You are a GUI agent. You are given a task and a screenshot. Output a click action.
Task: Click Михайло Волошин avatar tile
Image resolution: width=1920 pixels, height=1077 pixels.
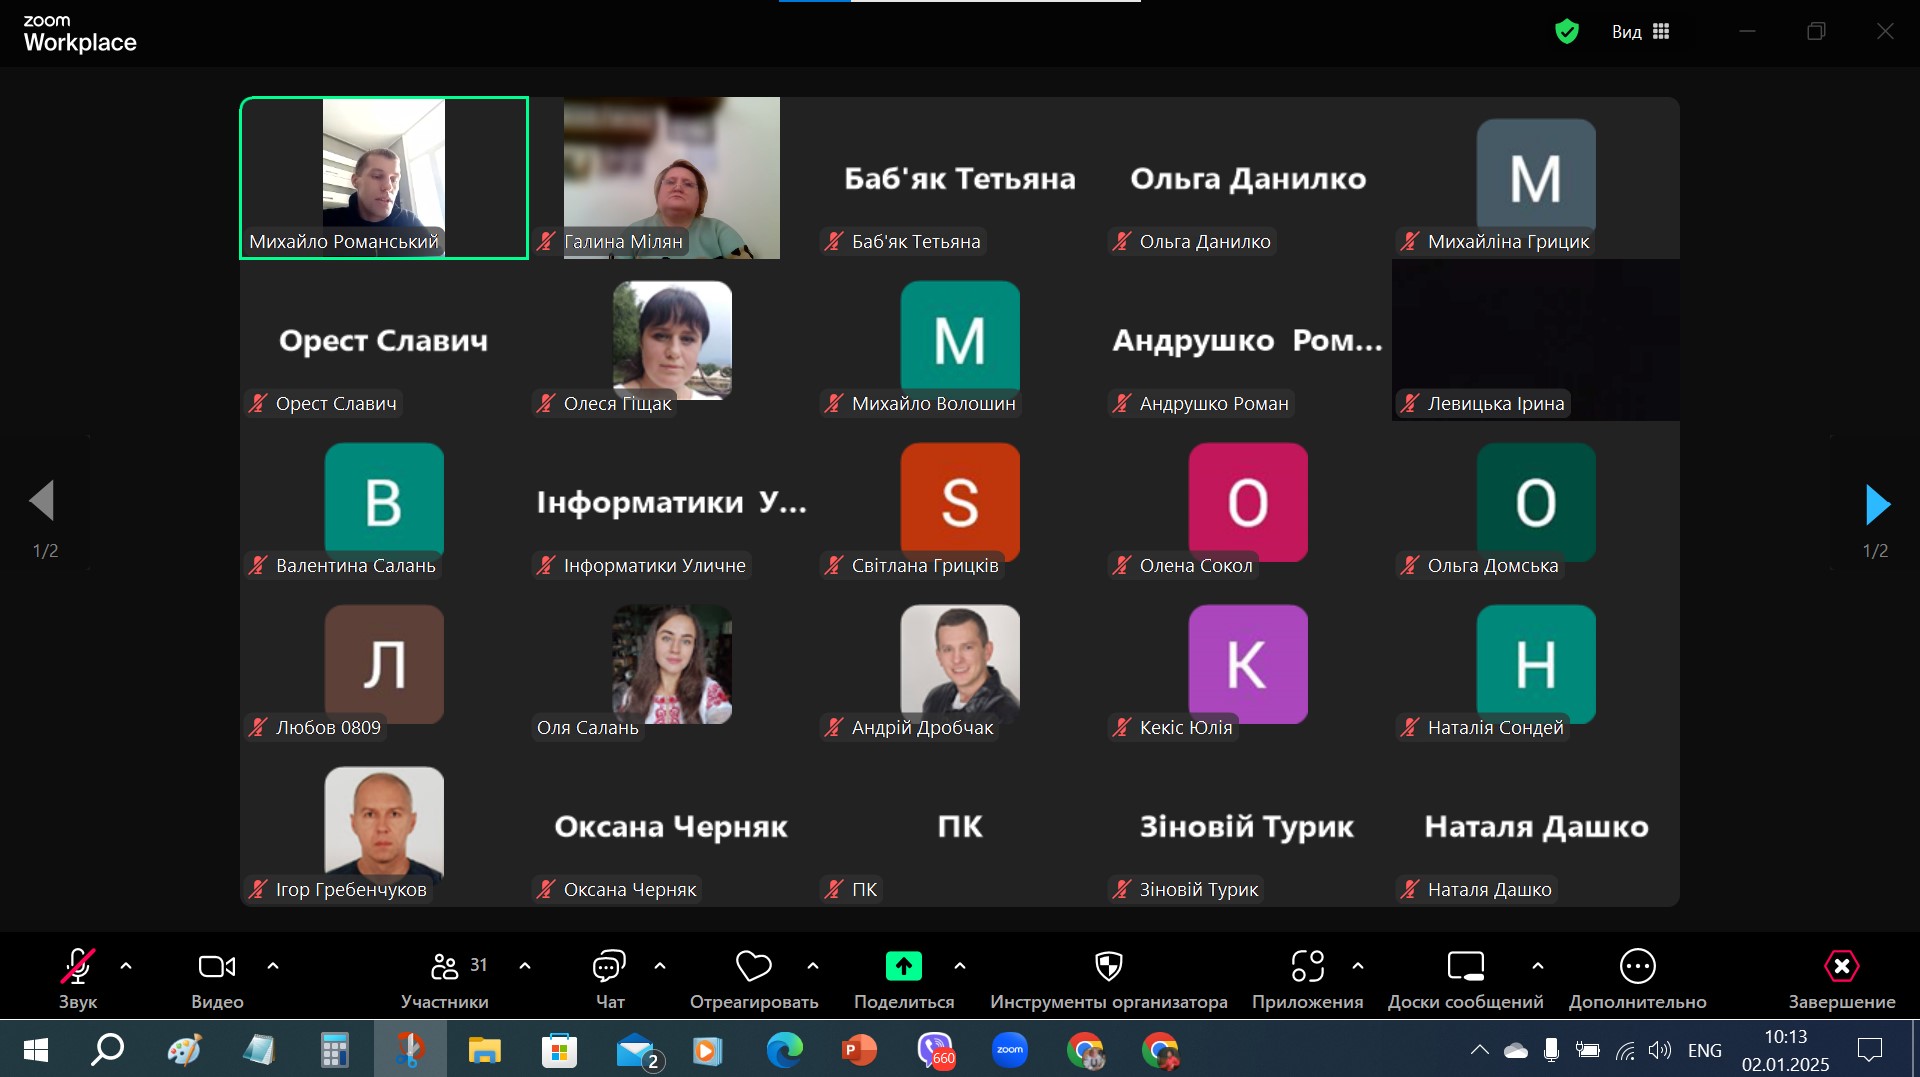coord(960,340)
